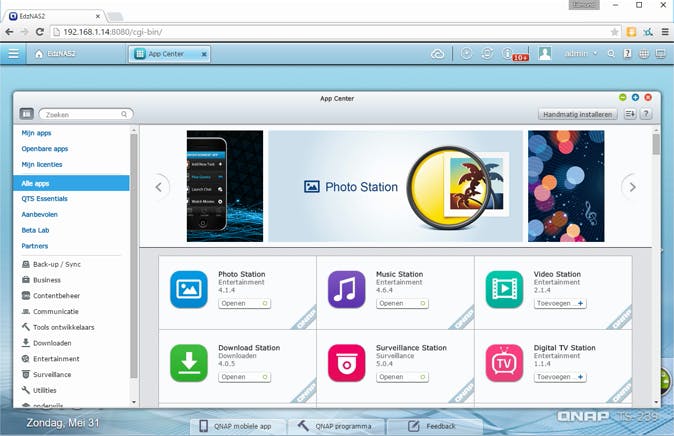Viewport: 674px width, 436px height.
Task: Select Mijn licenties in sidebar
Action: click(x=42, y=165)
